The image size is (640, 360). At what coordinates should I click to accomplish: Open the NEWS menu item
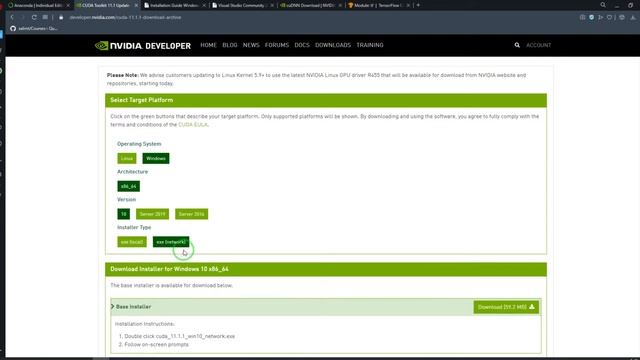(251, 45)
